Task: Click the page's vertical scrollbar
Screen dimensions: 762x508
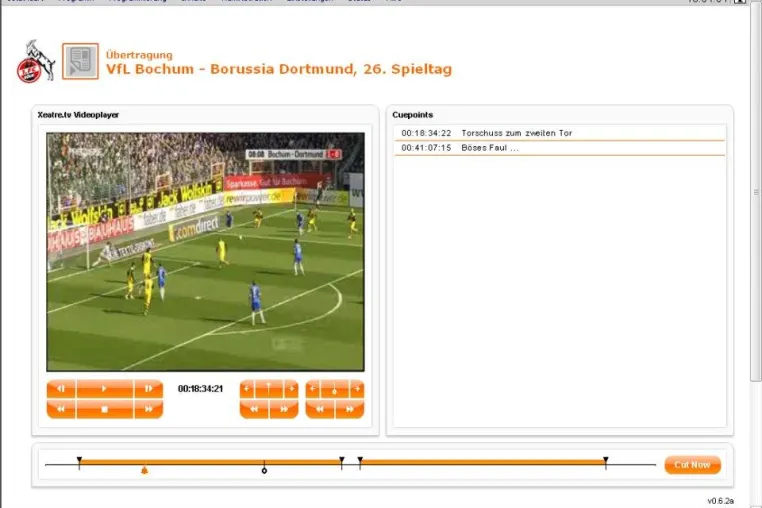Action: (x=756, y=193)
